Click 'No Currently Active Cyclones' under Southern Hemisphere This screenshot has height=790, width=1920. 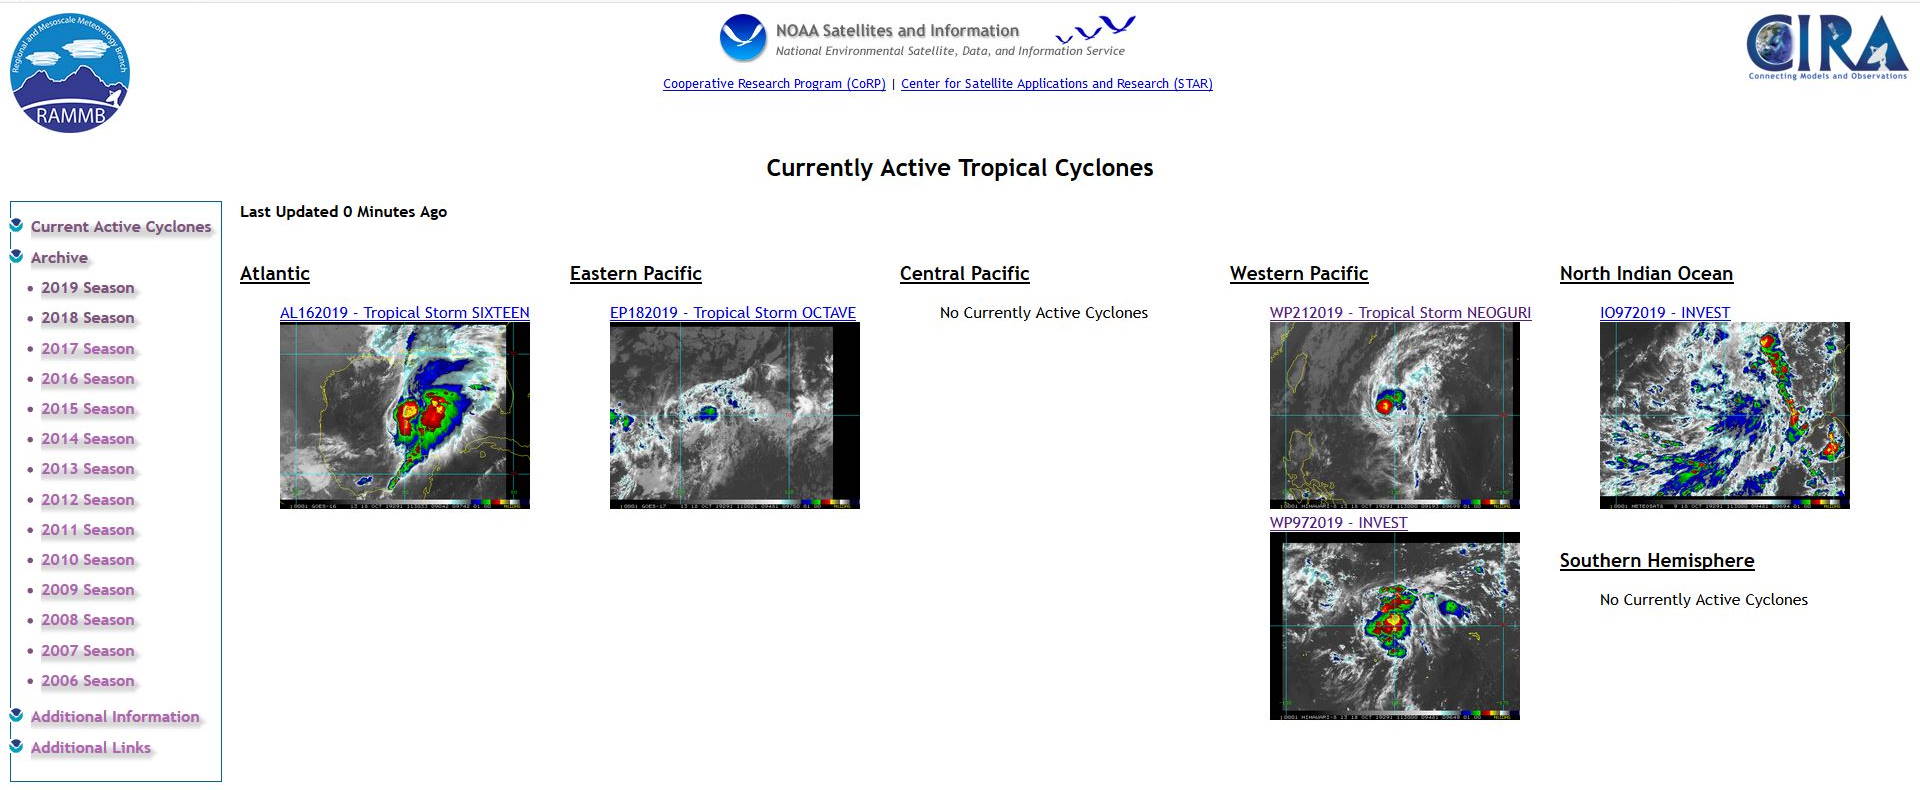coord(1704,600)
